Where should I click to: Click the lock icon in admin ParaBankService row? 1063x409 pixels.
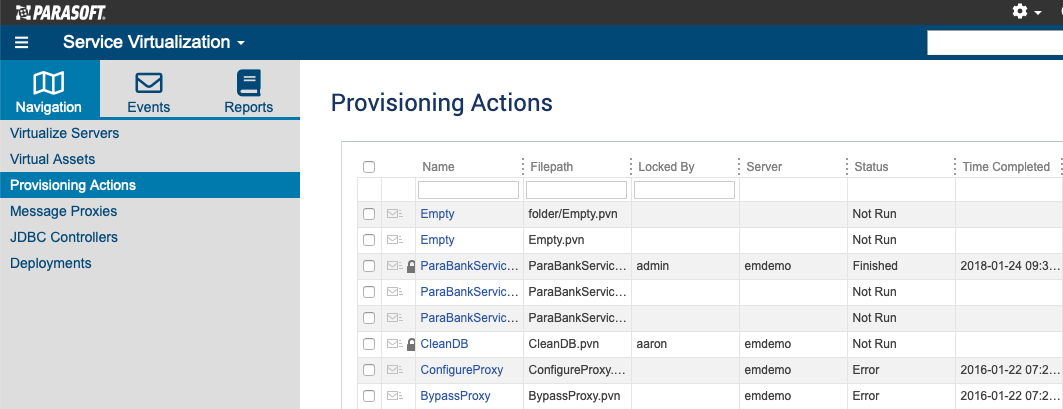411,266
